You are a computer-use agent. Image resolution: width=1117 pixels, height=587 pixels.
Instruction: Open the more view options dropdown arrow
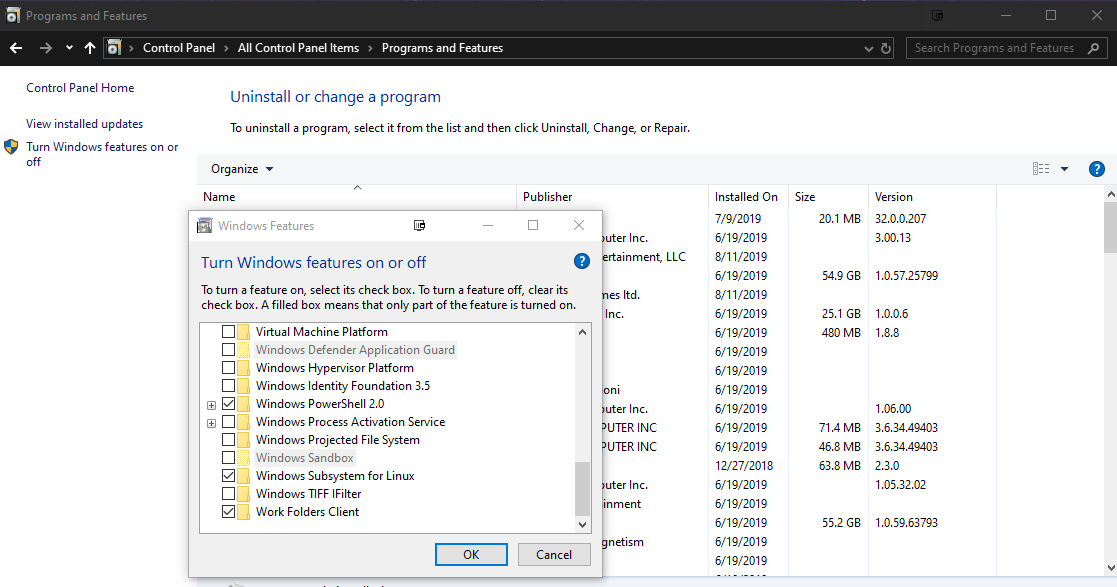coord(1064,169)
